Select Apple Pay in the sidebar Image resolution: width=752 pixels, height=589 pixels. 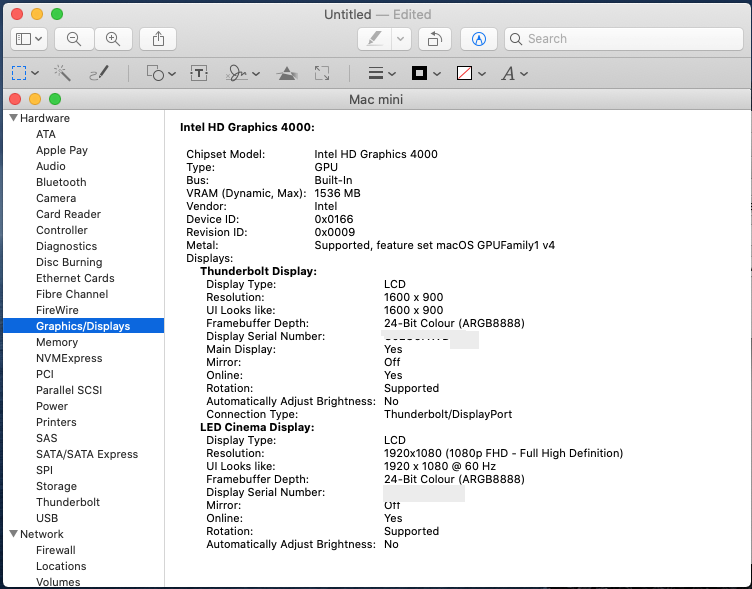[62, 150]
